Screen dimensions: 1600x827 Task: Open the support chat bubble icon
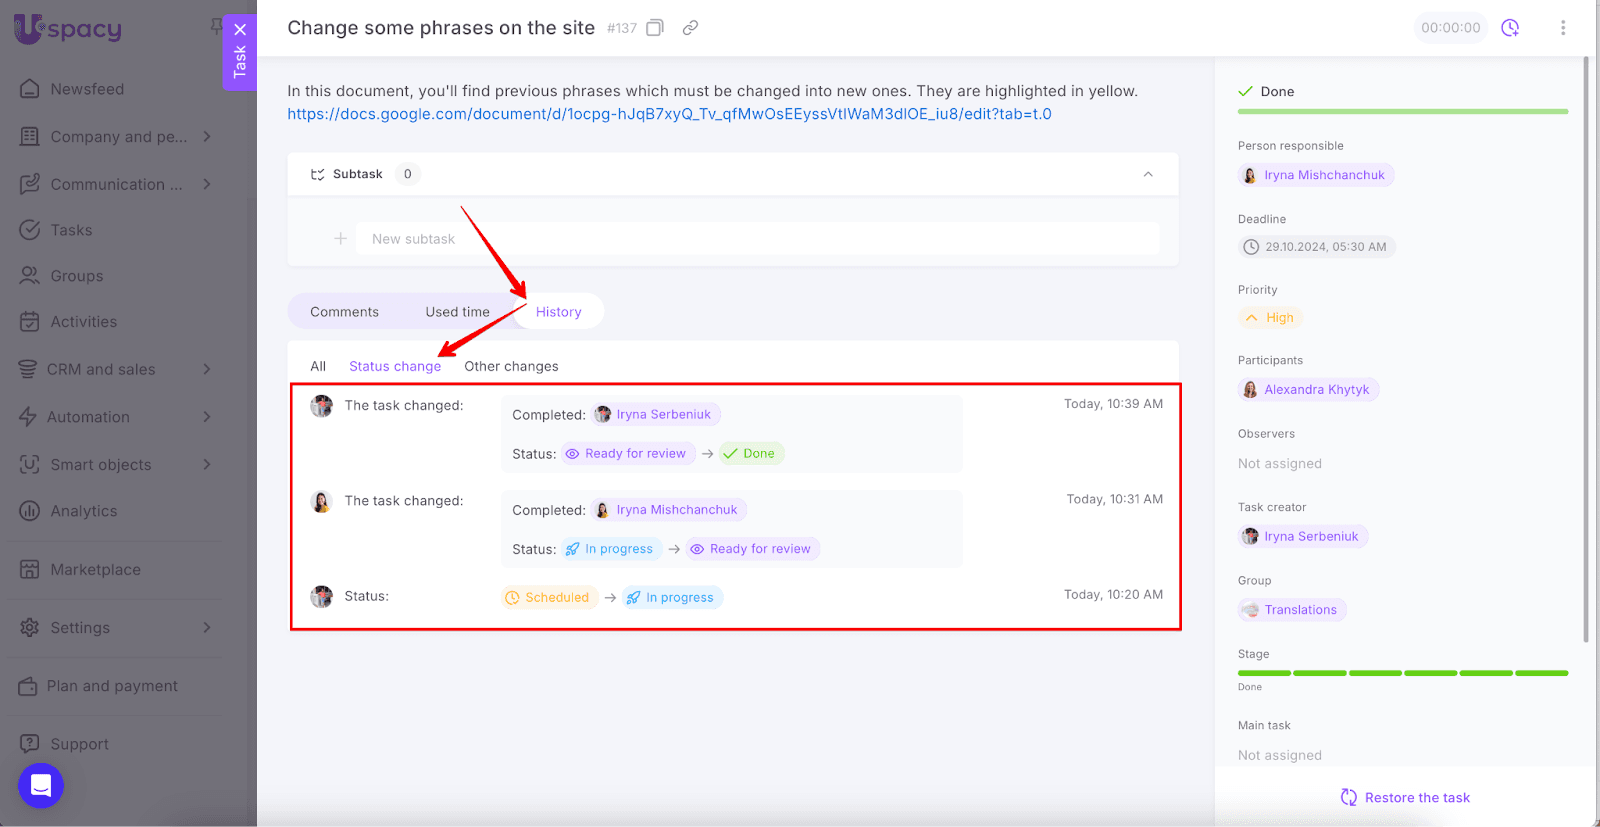pos(41,785)
